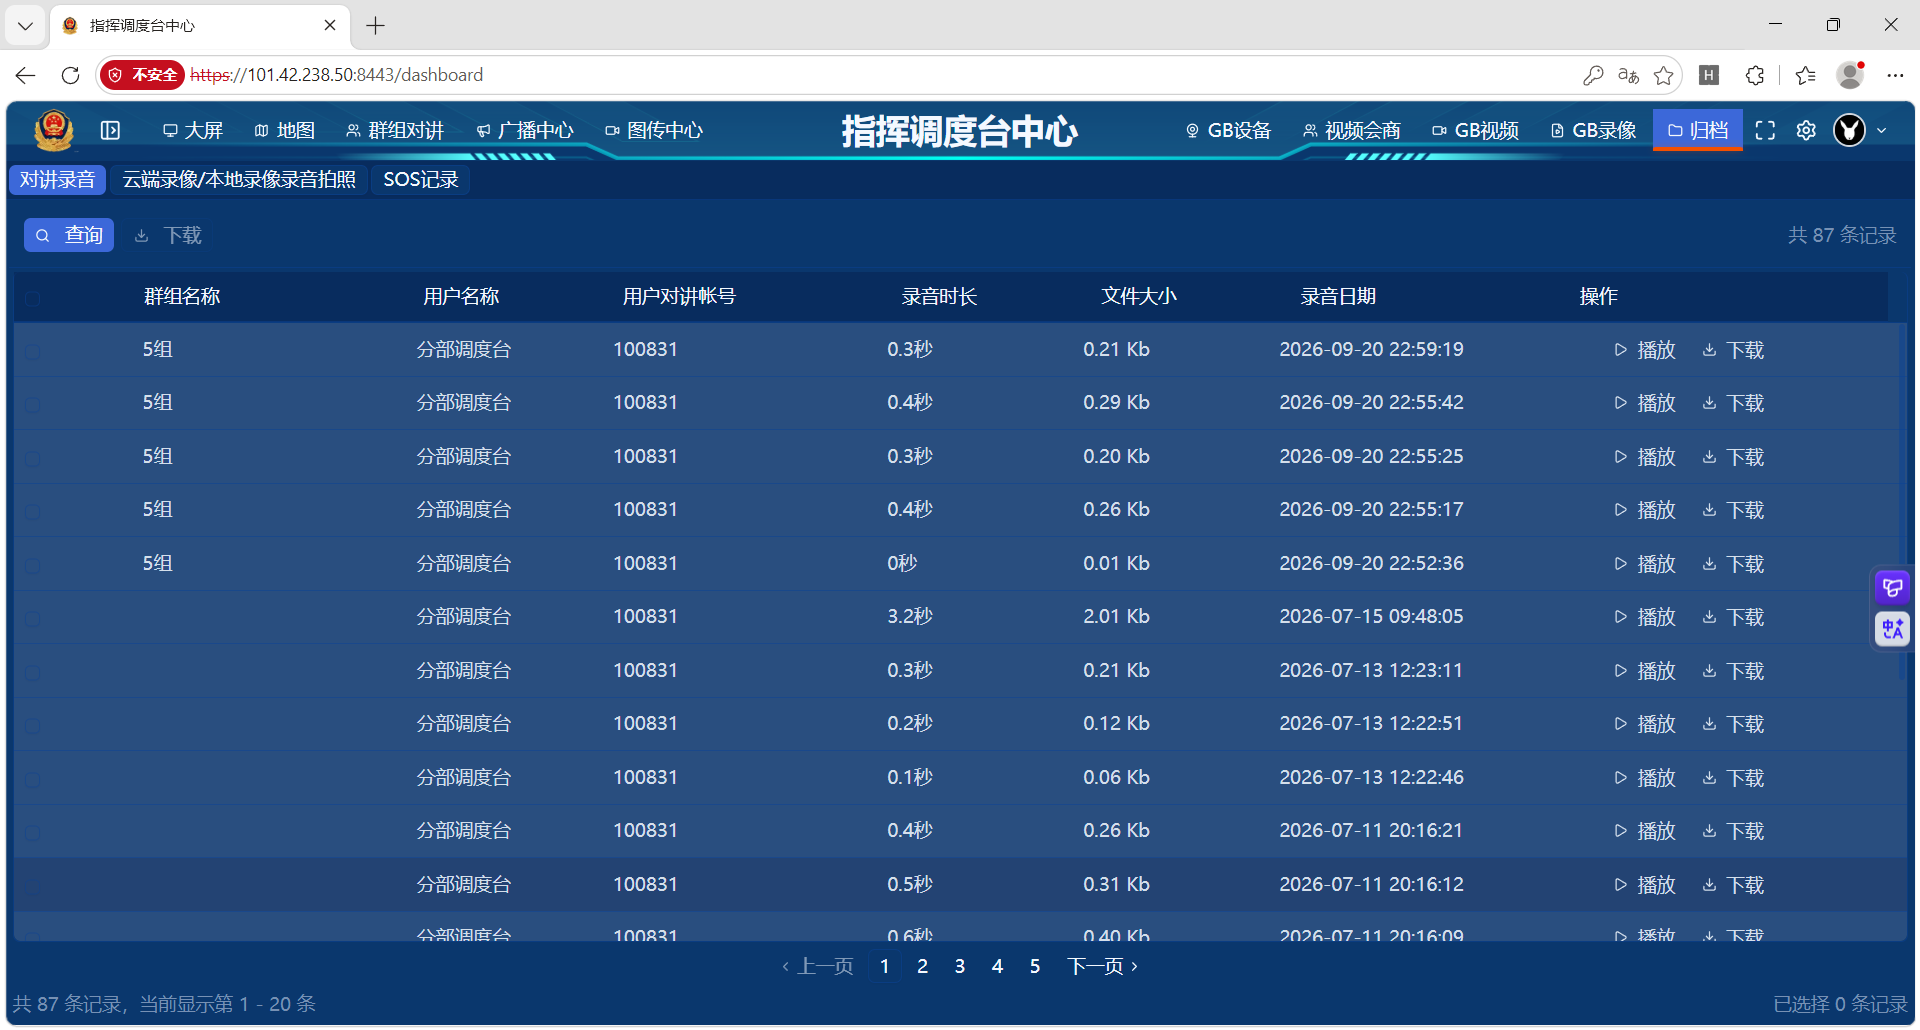
Task: Play the 22:59:19 recording
Action: click(1645, 350)
